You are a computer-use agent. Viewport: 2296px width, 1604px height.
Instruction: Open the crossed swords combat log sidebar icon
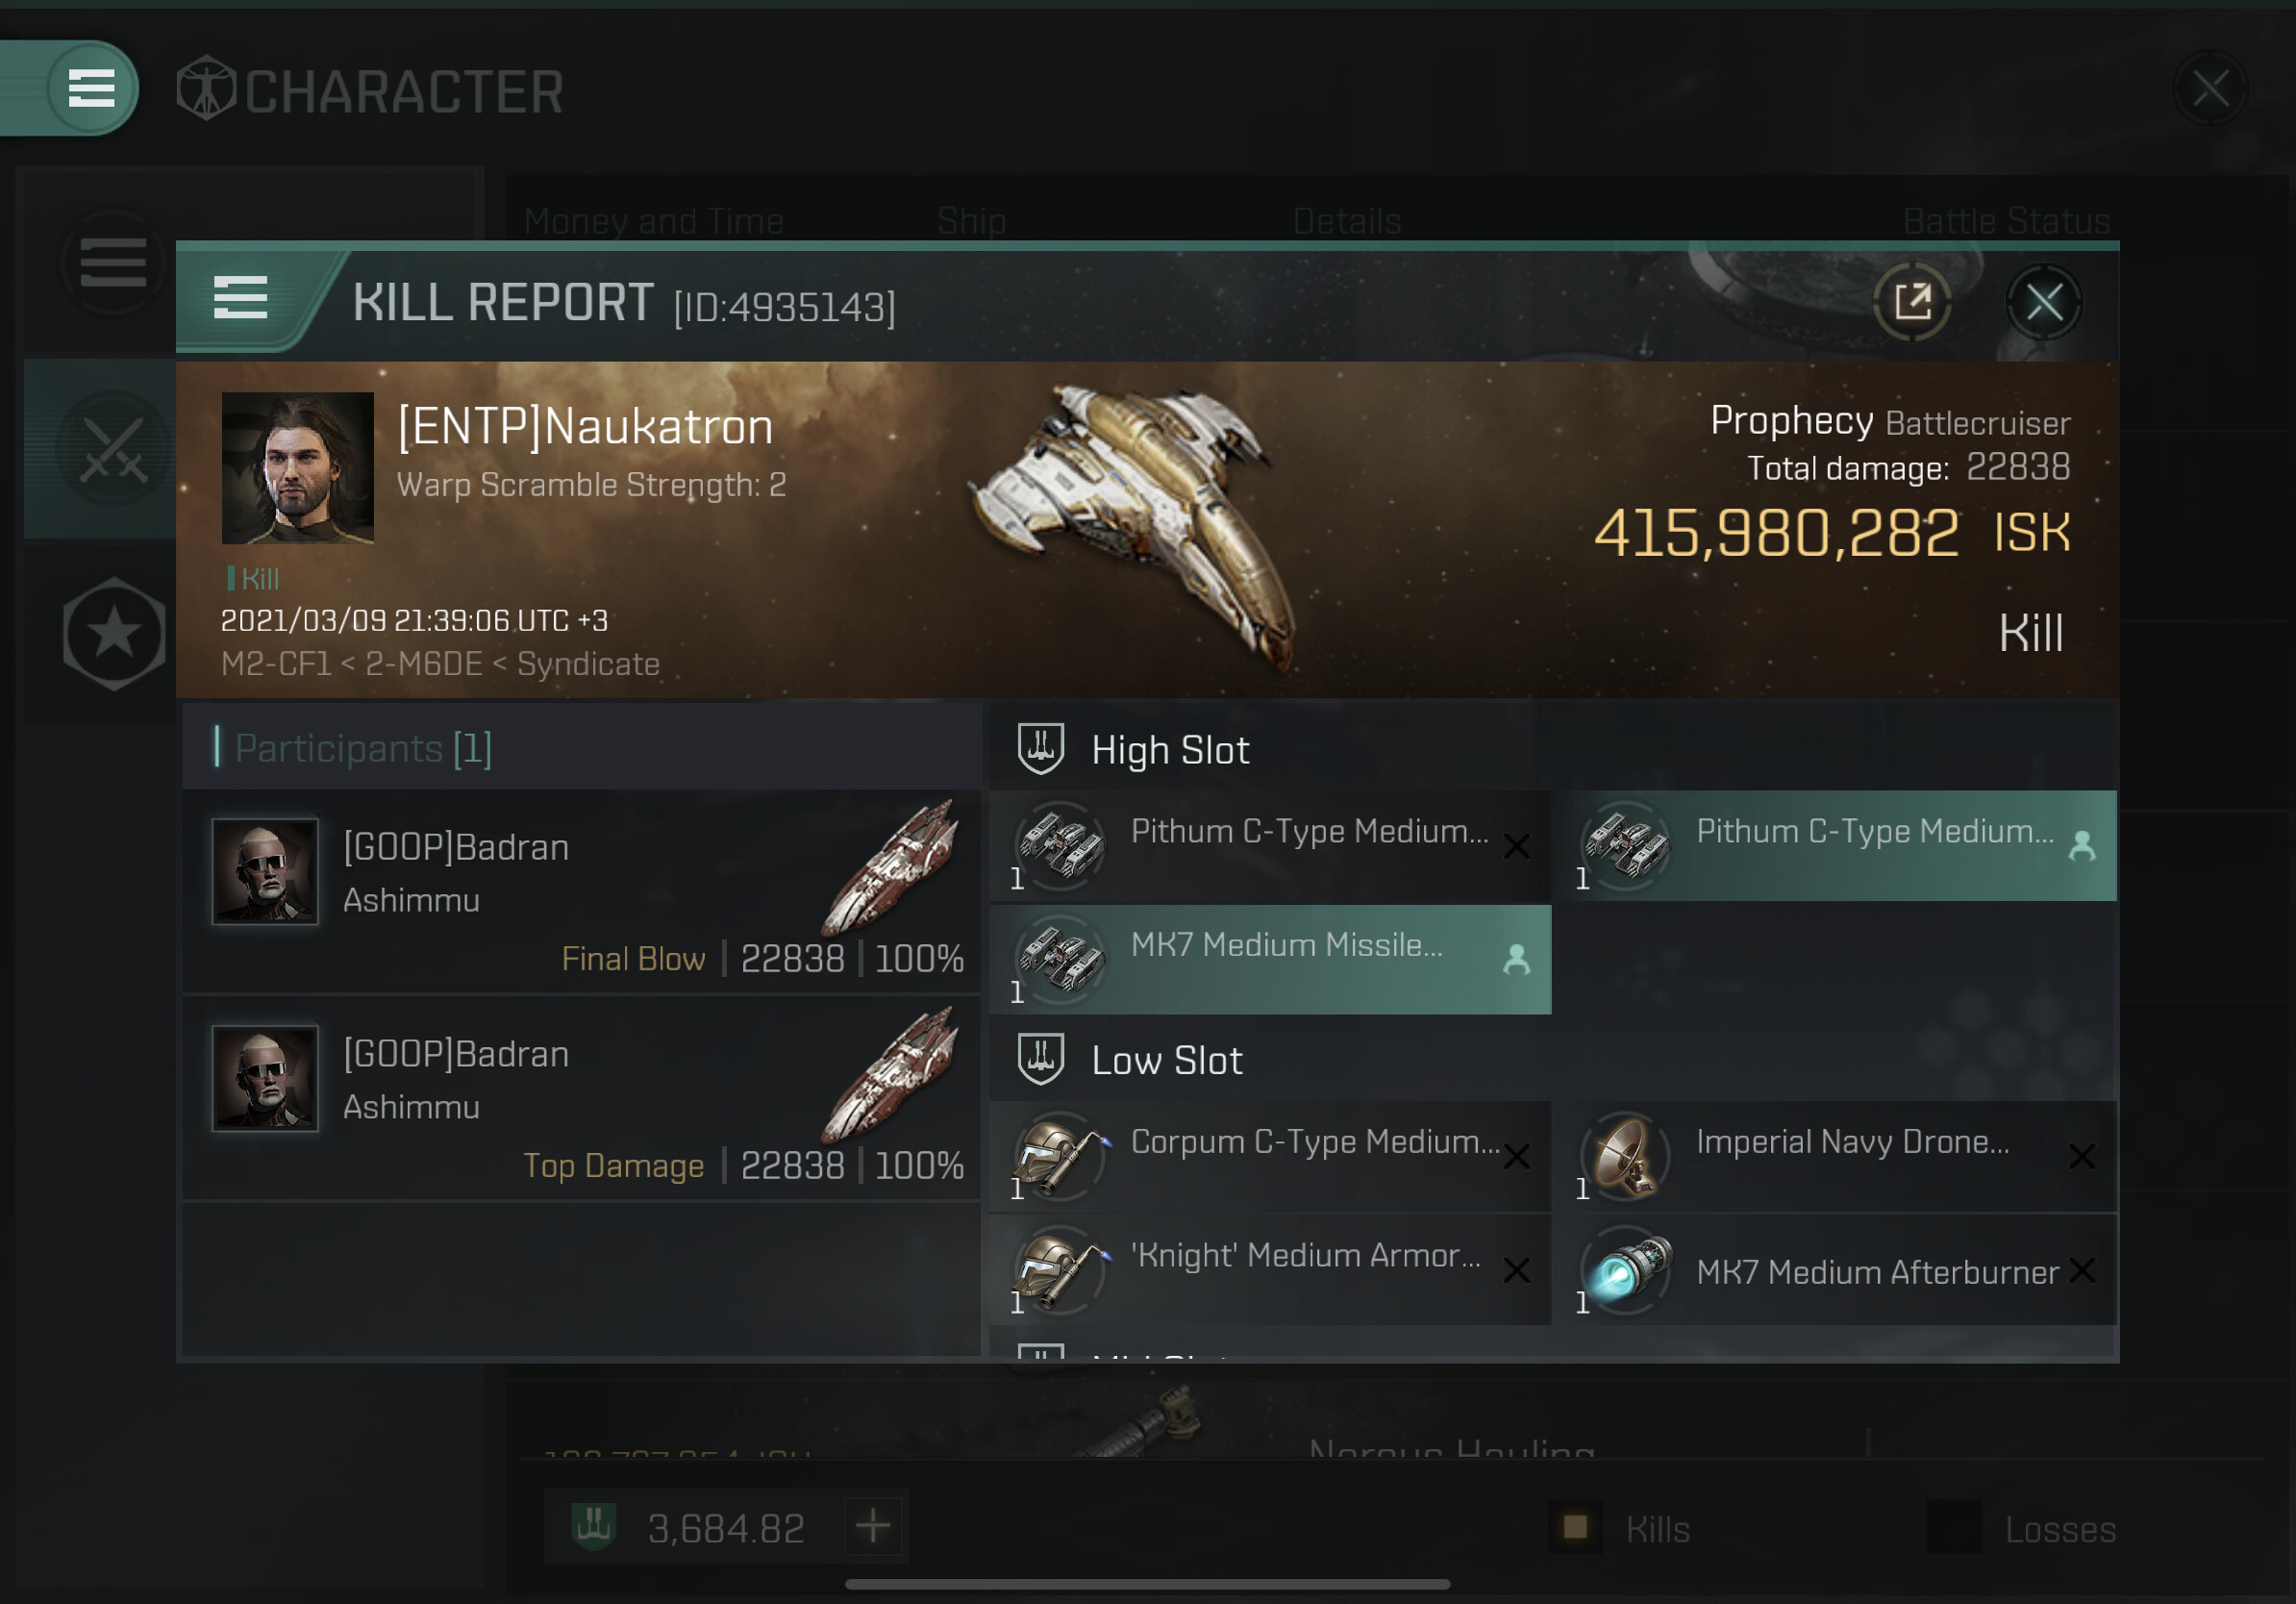coord(113,450)
